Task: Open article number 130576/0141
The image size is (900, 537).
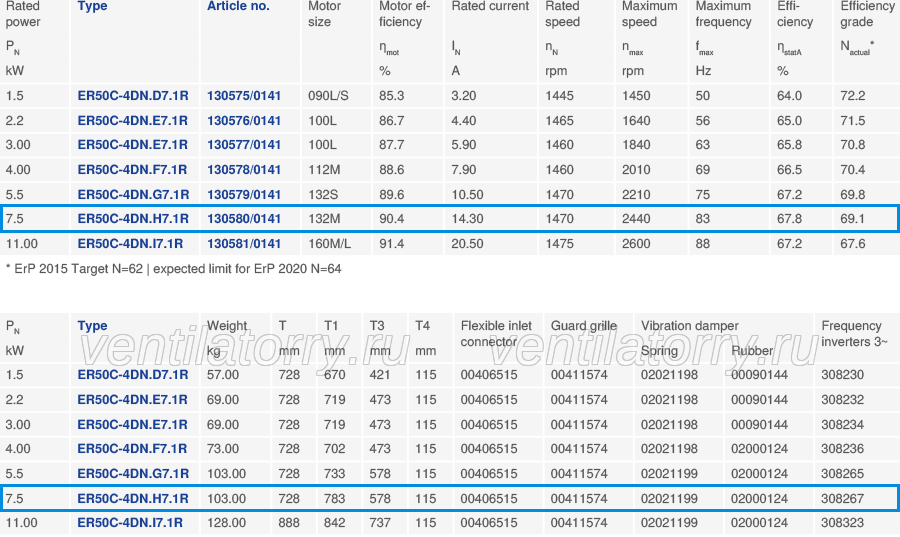Action: click(x=244, y=121)
